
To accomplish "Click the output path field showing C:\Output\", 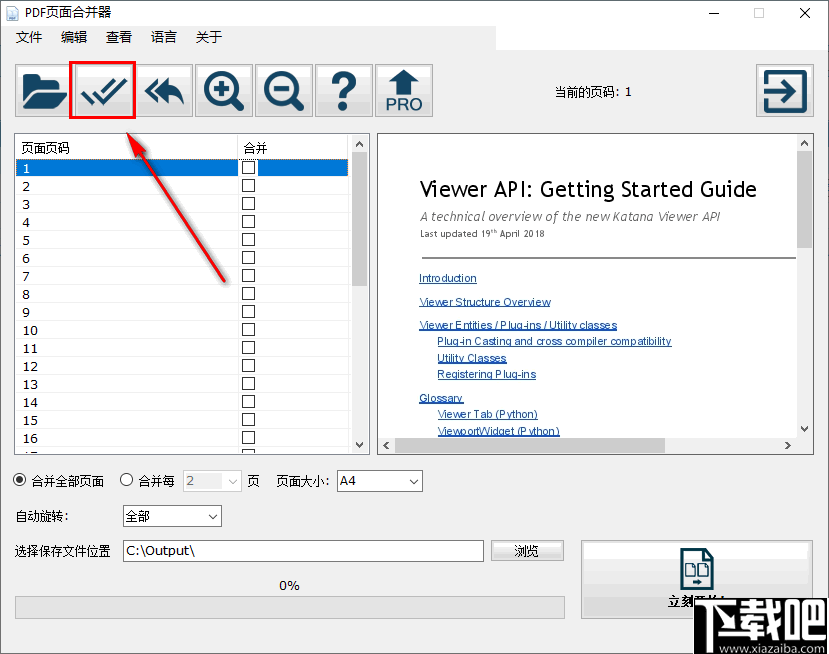I will click(x=300, y=550).
